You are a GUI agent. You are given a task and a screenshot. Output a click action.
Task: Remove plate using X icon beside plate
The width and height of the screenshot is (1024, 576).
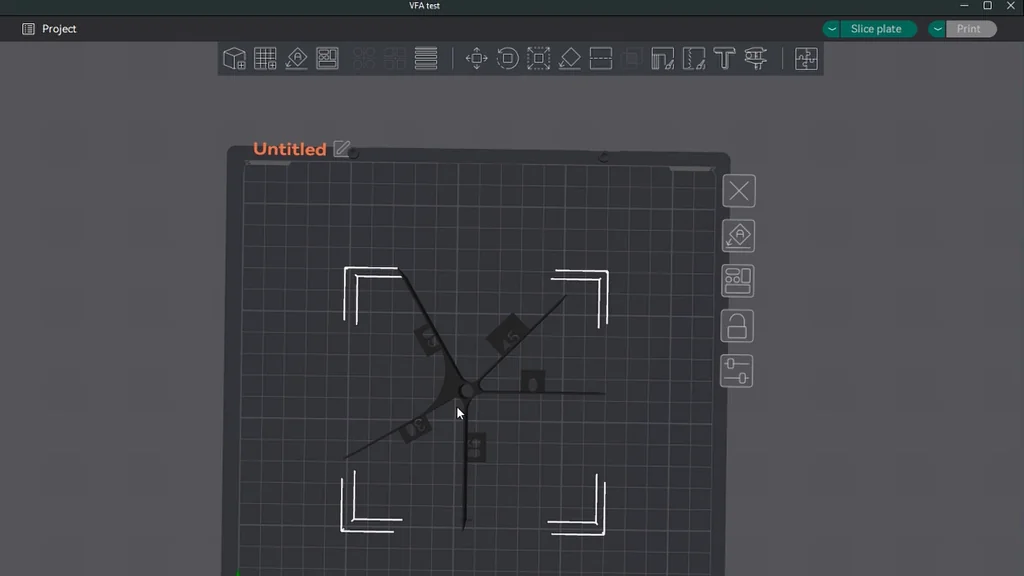[739, 191]
